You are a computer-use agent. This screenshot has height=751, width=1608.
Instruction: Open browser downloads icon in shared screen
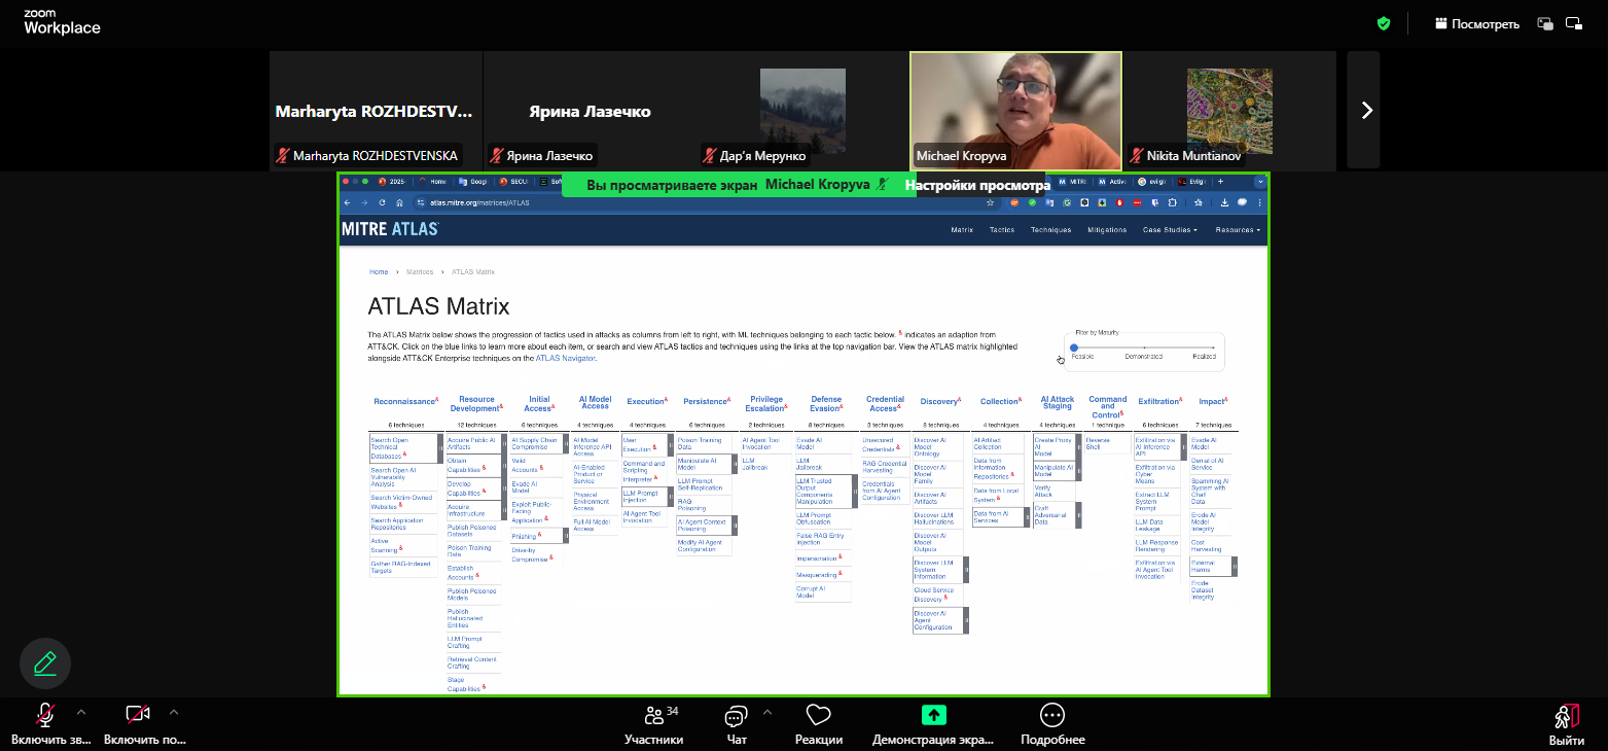click(x=1224, y=203)
